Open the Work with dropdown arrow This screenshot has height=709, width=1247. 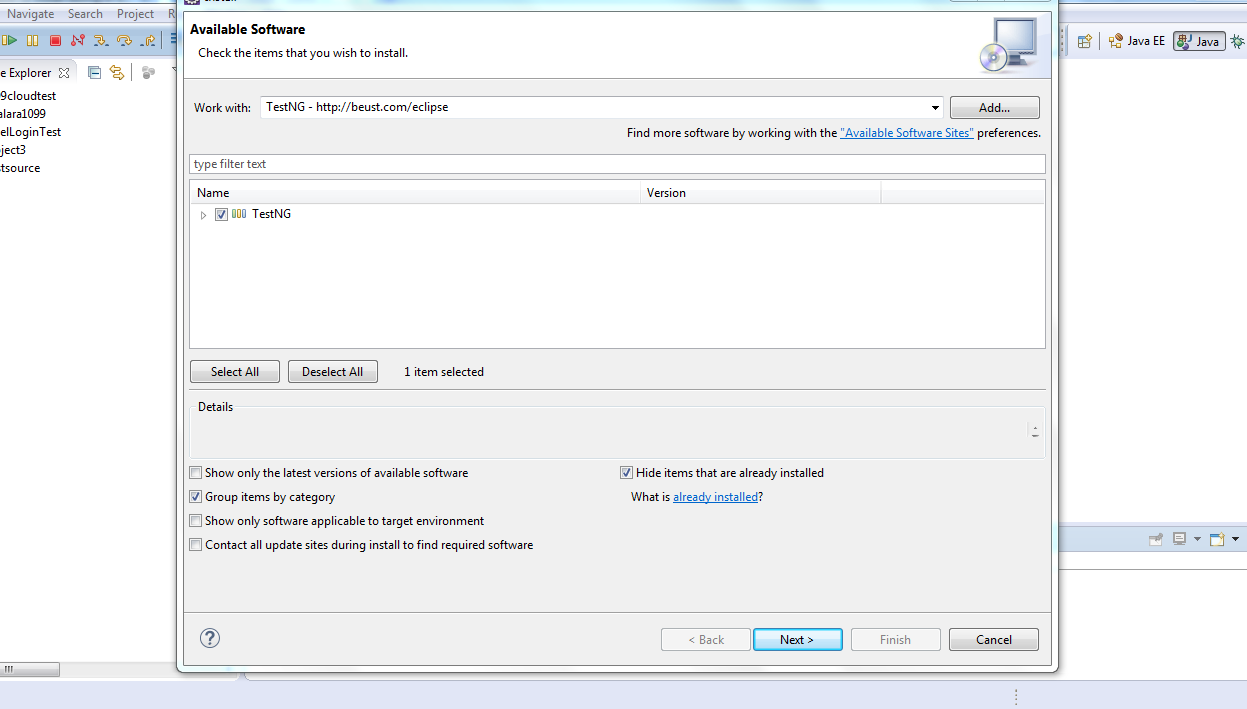click(x=935, y=107)
